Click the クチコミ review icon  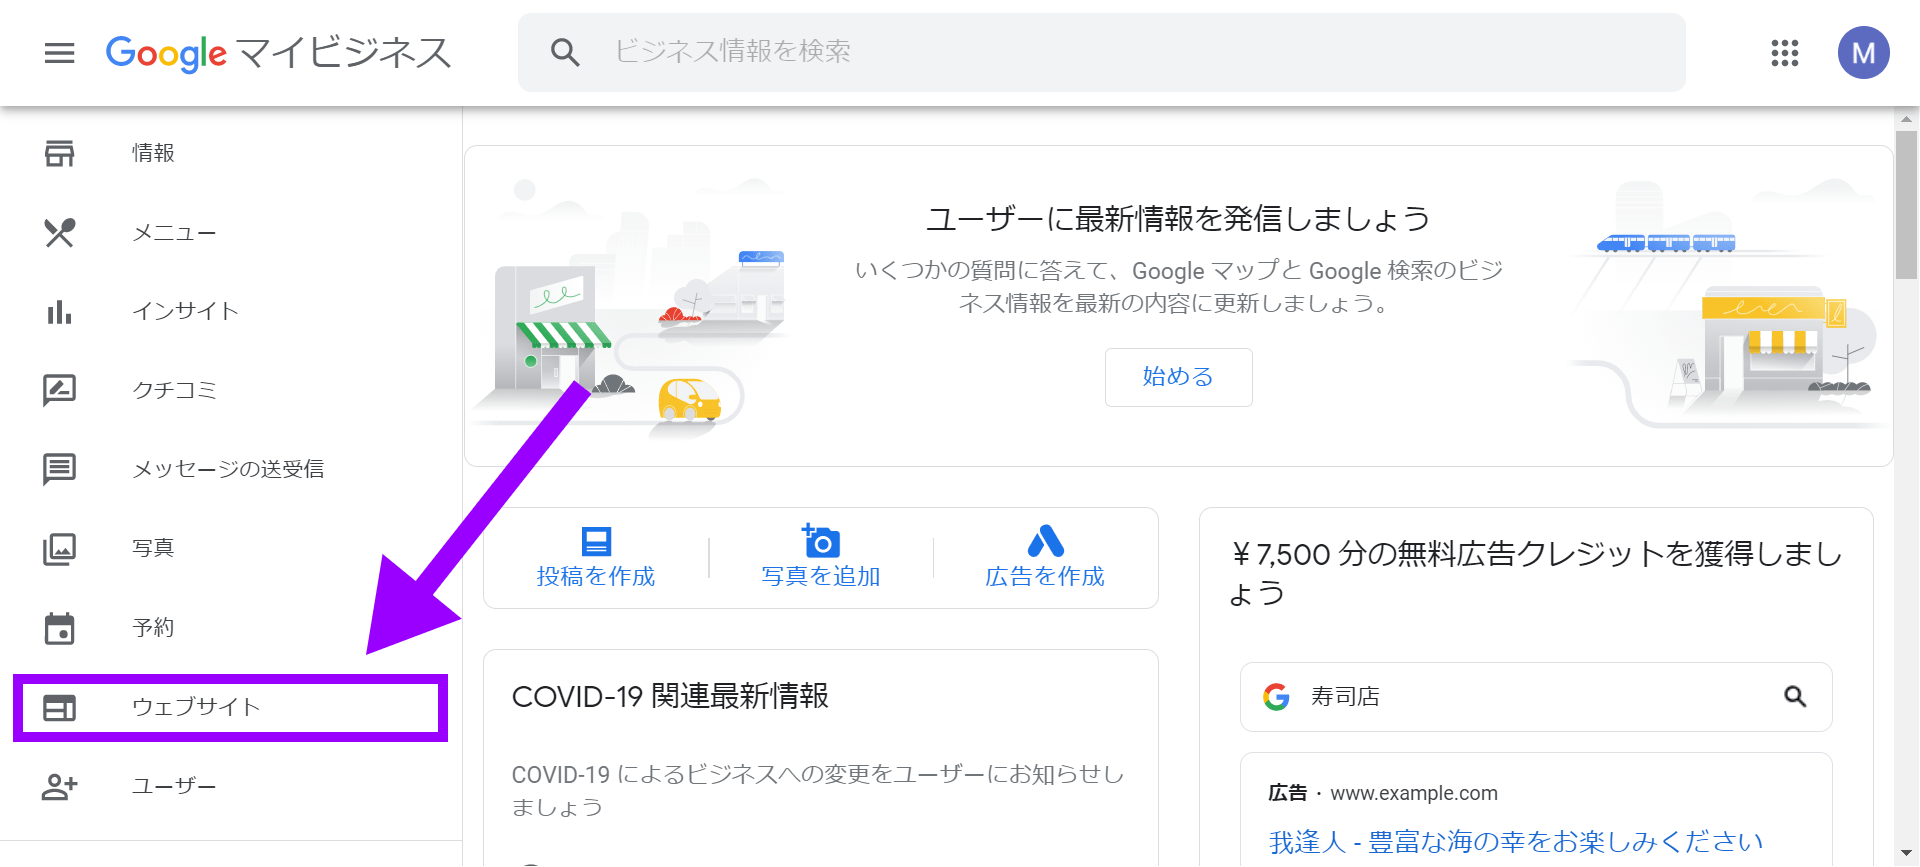60,390
